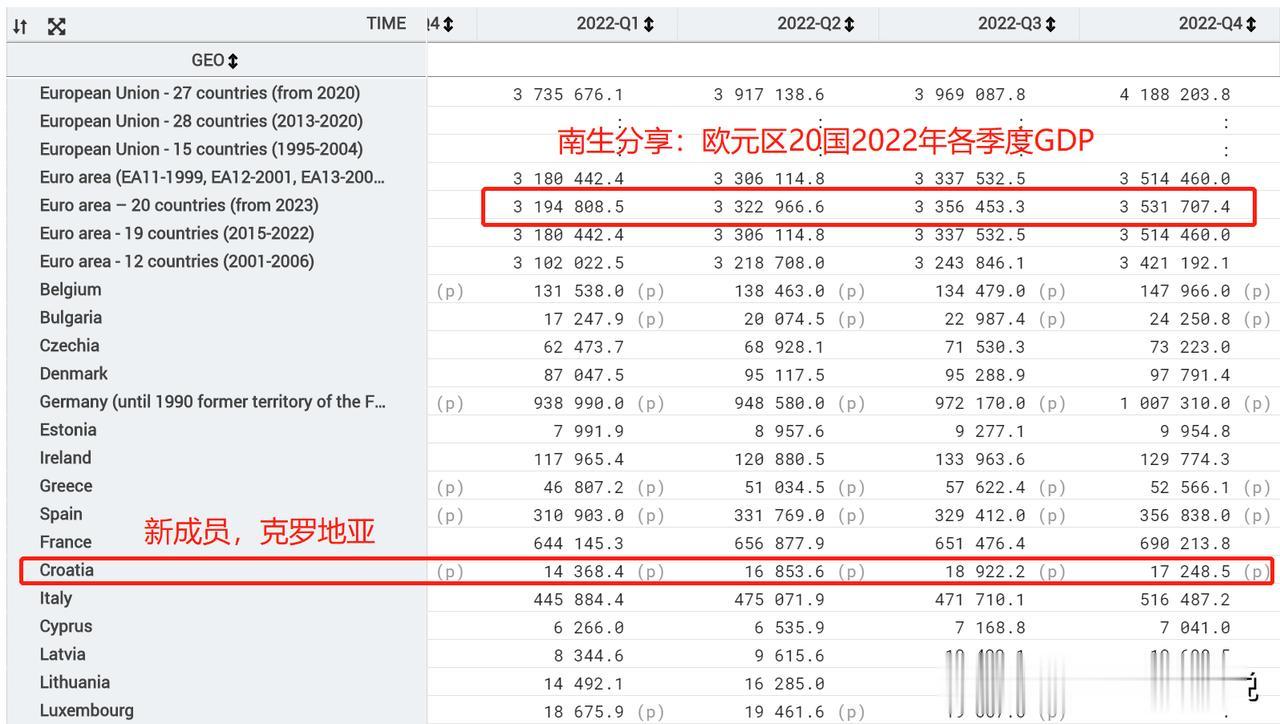Click Spain 2022-Q4 value 356 838.0
This screenshot has height=724, width=1280.
1187,515
